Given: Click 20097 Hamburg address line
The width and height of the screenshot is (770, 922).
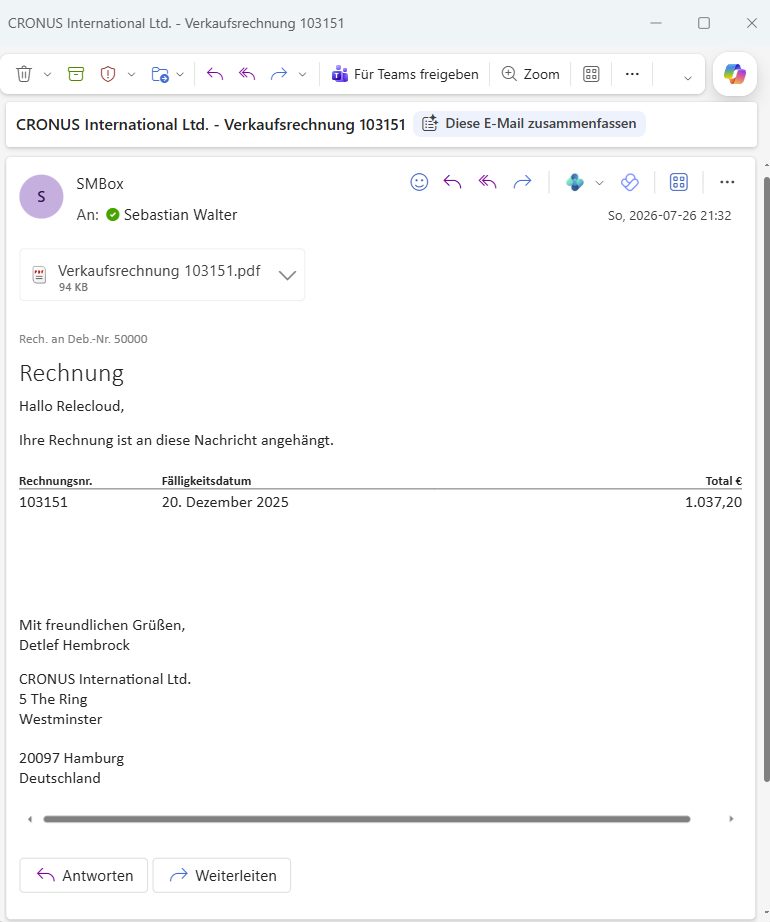Looking at the screenshot, I should pyautogui.click(x=72, y=759).
